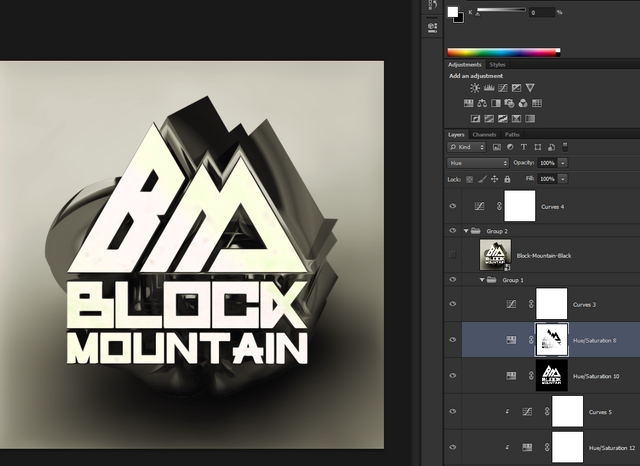The width and height of the screenshot is (640, 466).
Task: Hide the Hue/Saturation 8 layer
Action: coord(453,340)
